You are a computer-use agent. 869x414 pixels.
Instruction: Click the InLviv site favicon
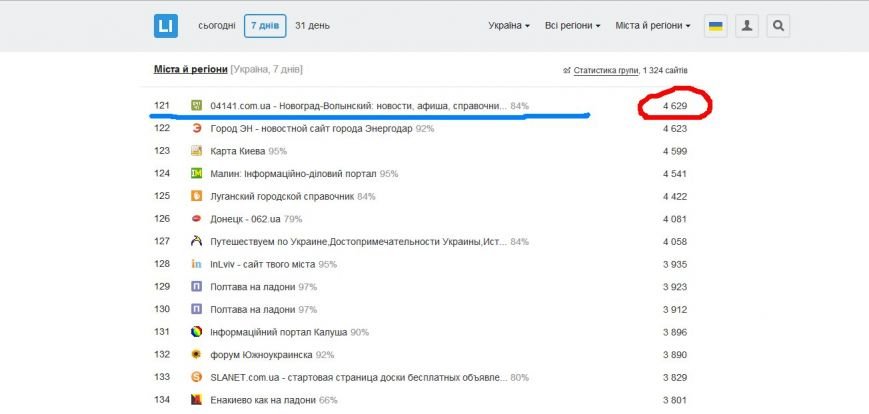tap(197, 264)
